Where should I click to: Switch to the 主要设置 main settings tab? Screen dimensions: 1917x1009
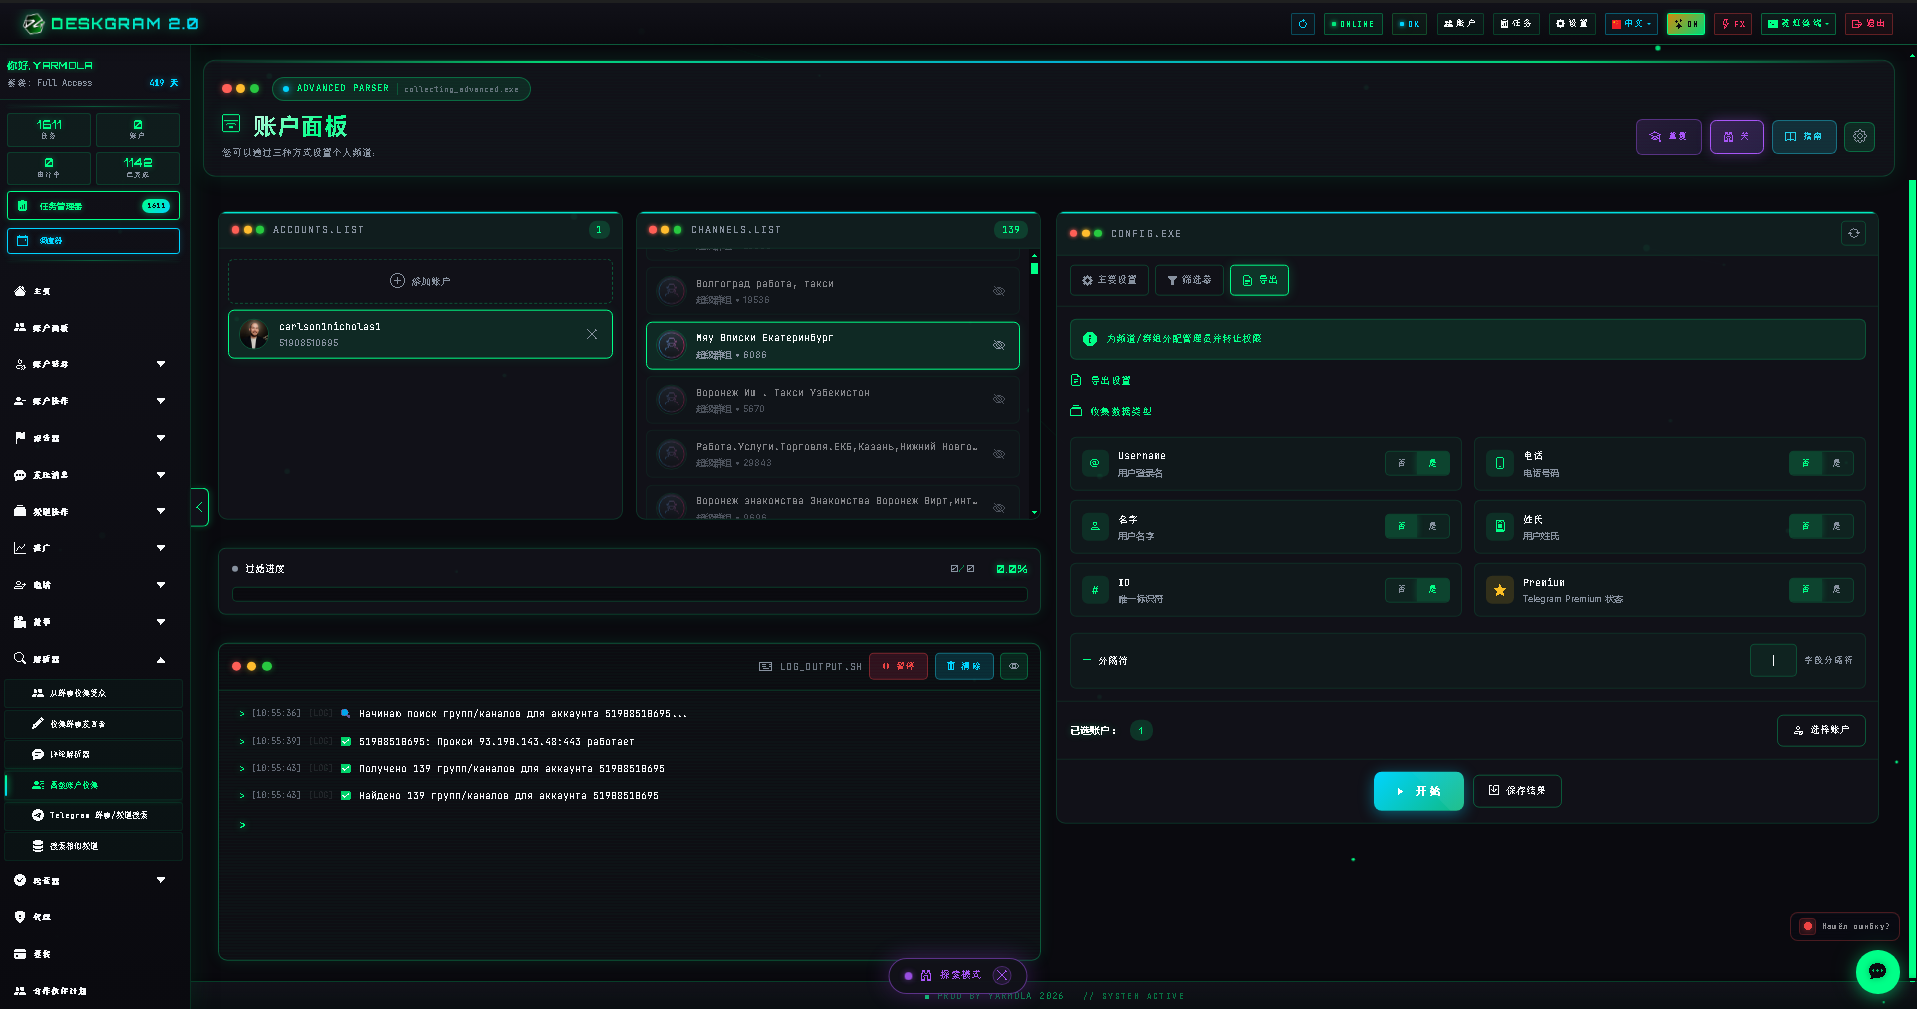coord(1110,280)
